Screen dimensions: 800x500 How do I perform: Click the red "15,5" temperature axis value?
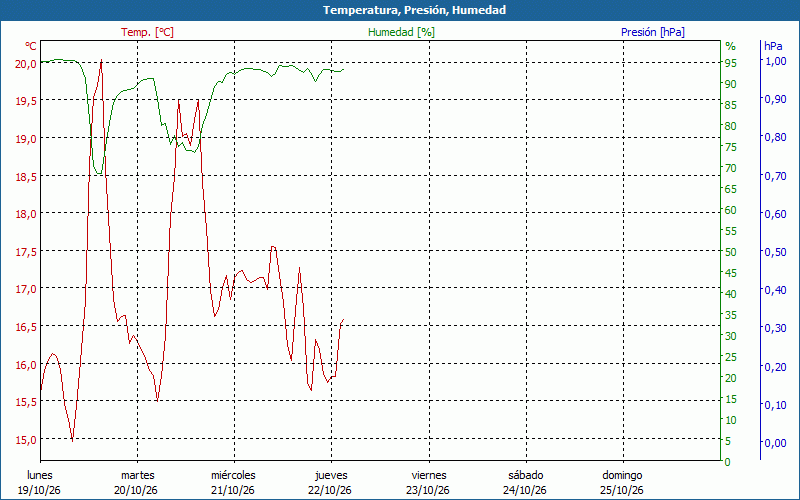26,402
